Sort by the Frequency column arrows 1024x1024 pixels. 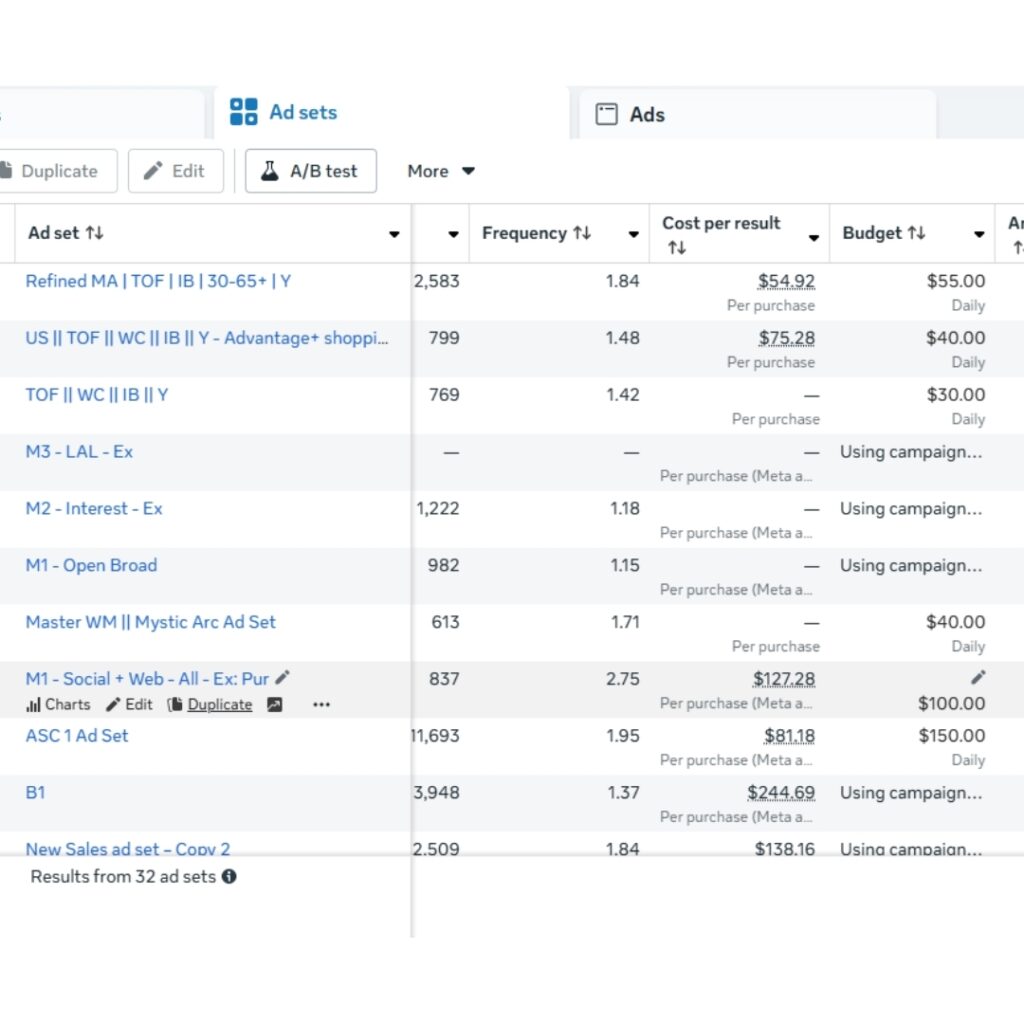click(x=581, y=233)
